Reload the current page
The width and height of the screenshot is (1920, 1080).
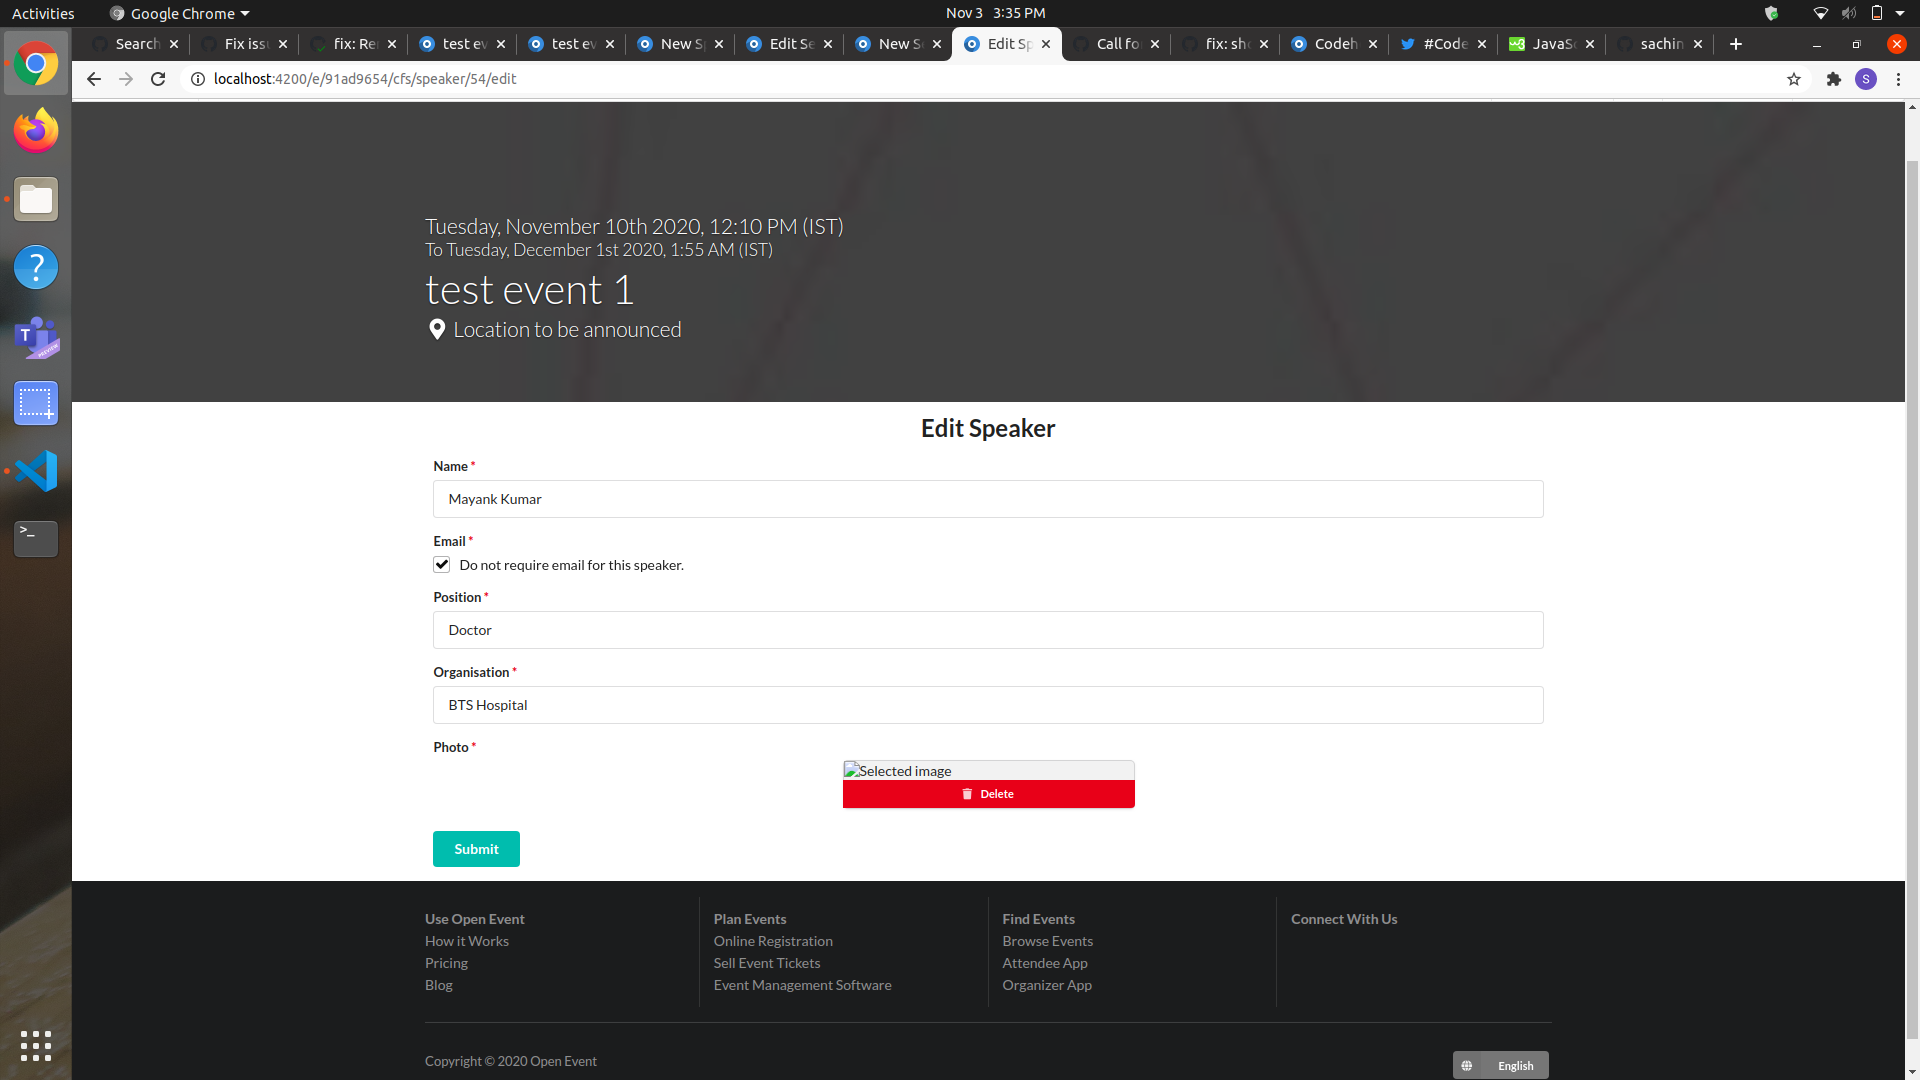point(158,79)
